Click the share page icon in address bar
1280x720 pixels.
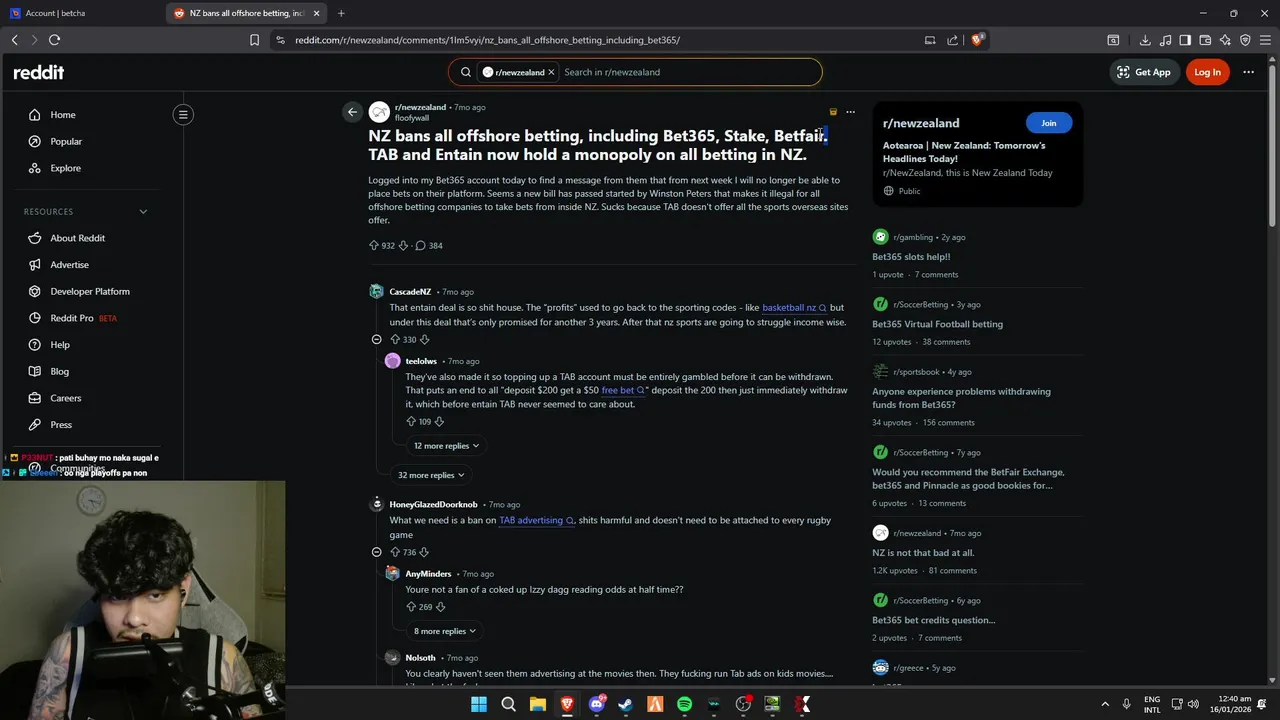pyautogui.click(x=952, y=40)
